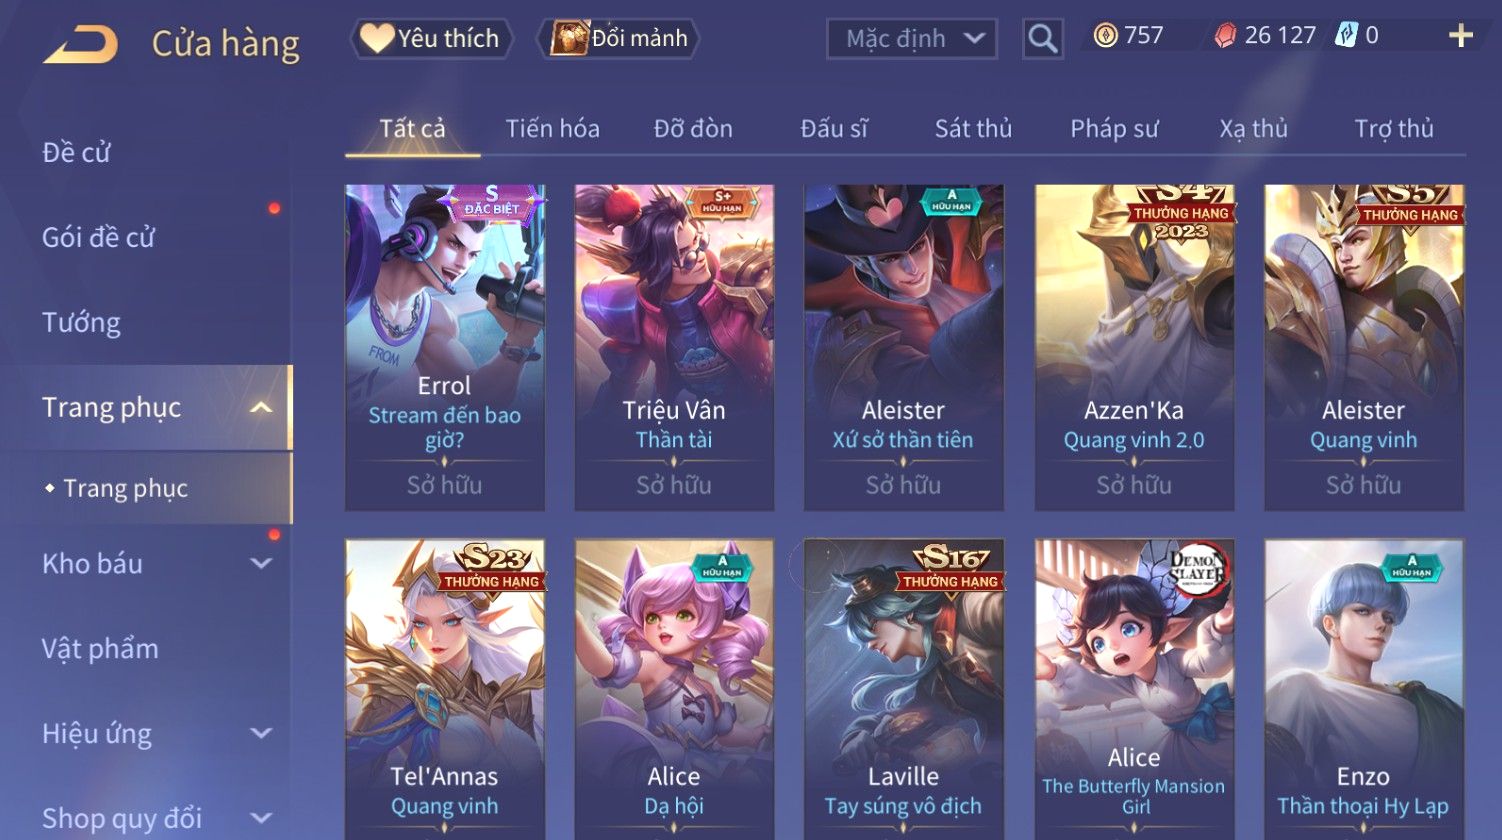
Task: Tap the plus icon to add currency
Action: (1461, 36)
